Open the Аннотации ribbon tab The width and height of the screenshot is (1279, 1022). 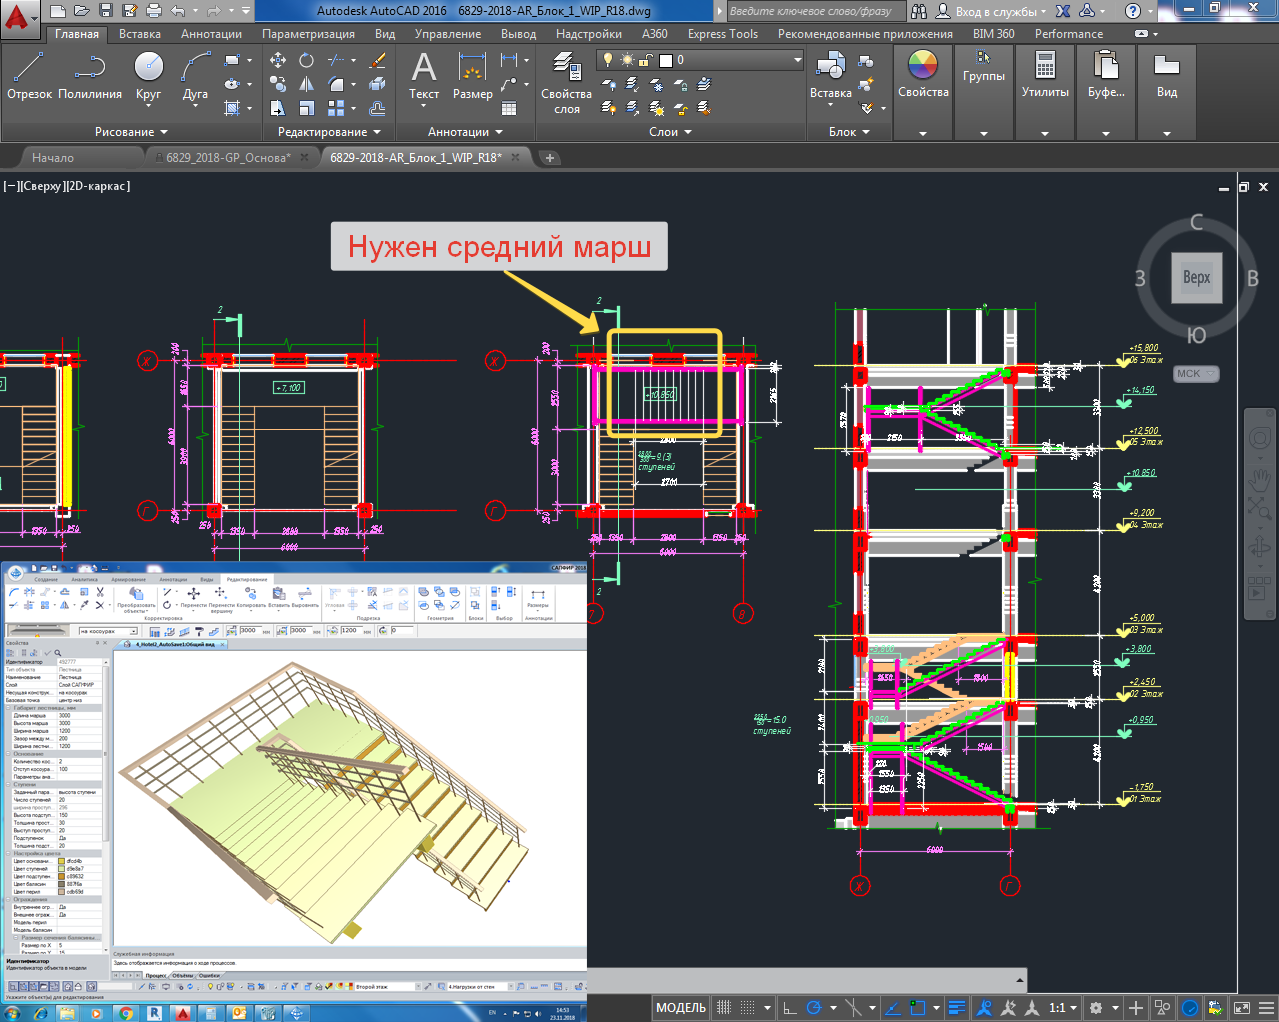211,34
